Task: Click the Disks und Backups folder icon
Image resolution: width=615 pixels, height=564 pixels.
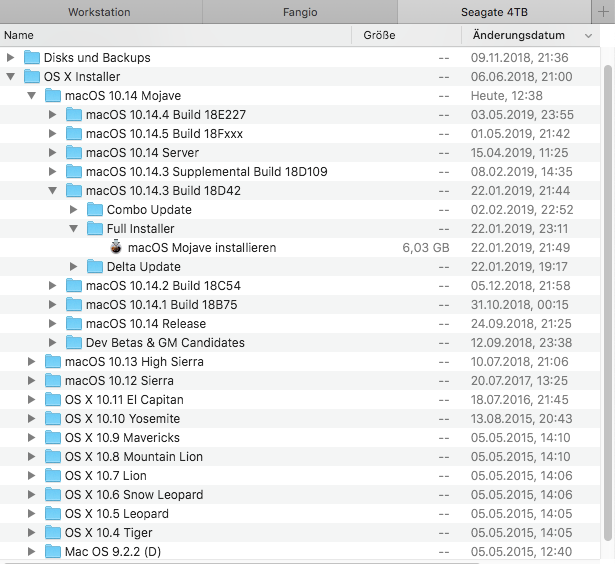Action: [x=32, y=57]
